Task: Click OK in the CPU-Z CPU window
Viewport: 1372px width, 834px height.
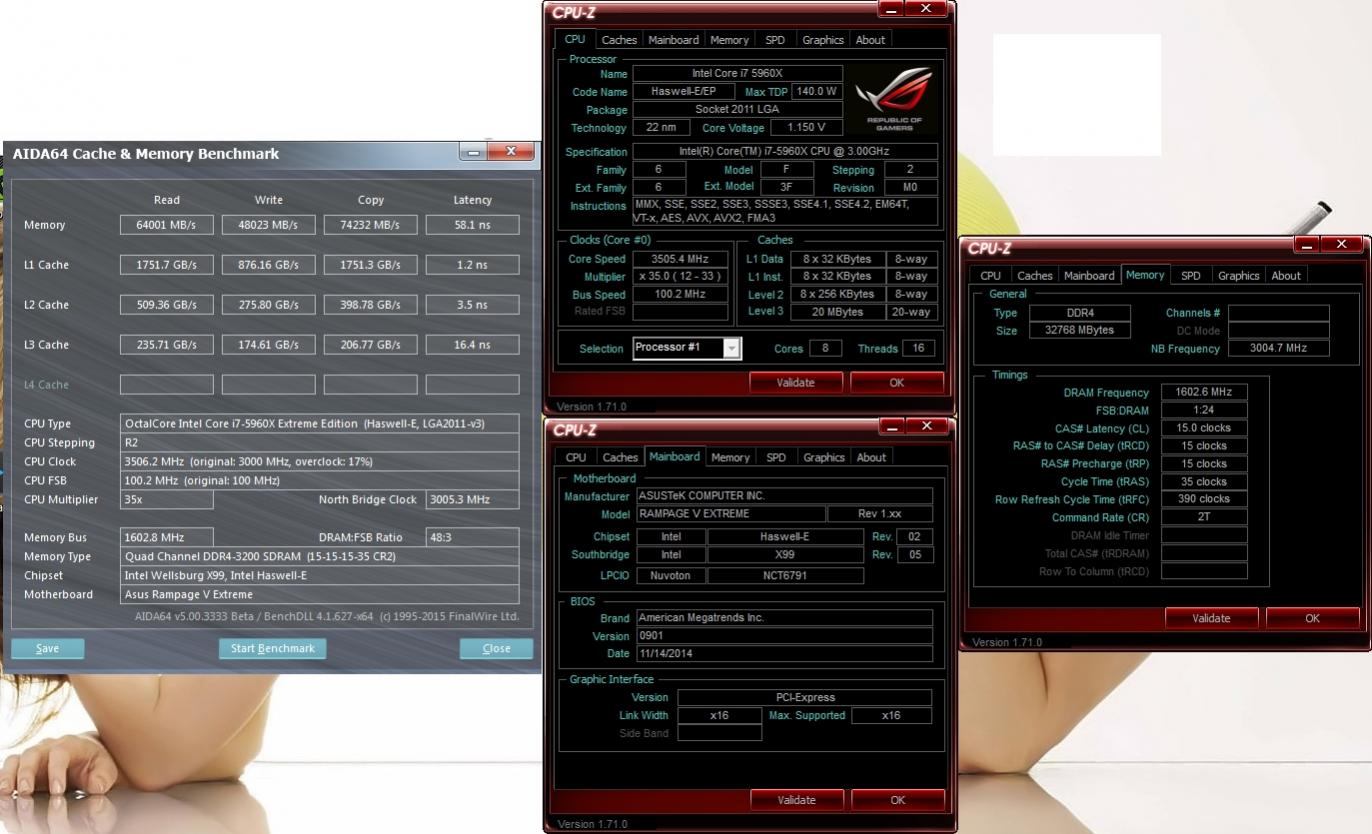Action: tap(897, 383)
